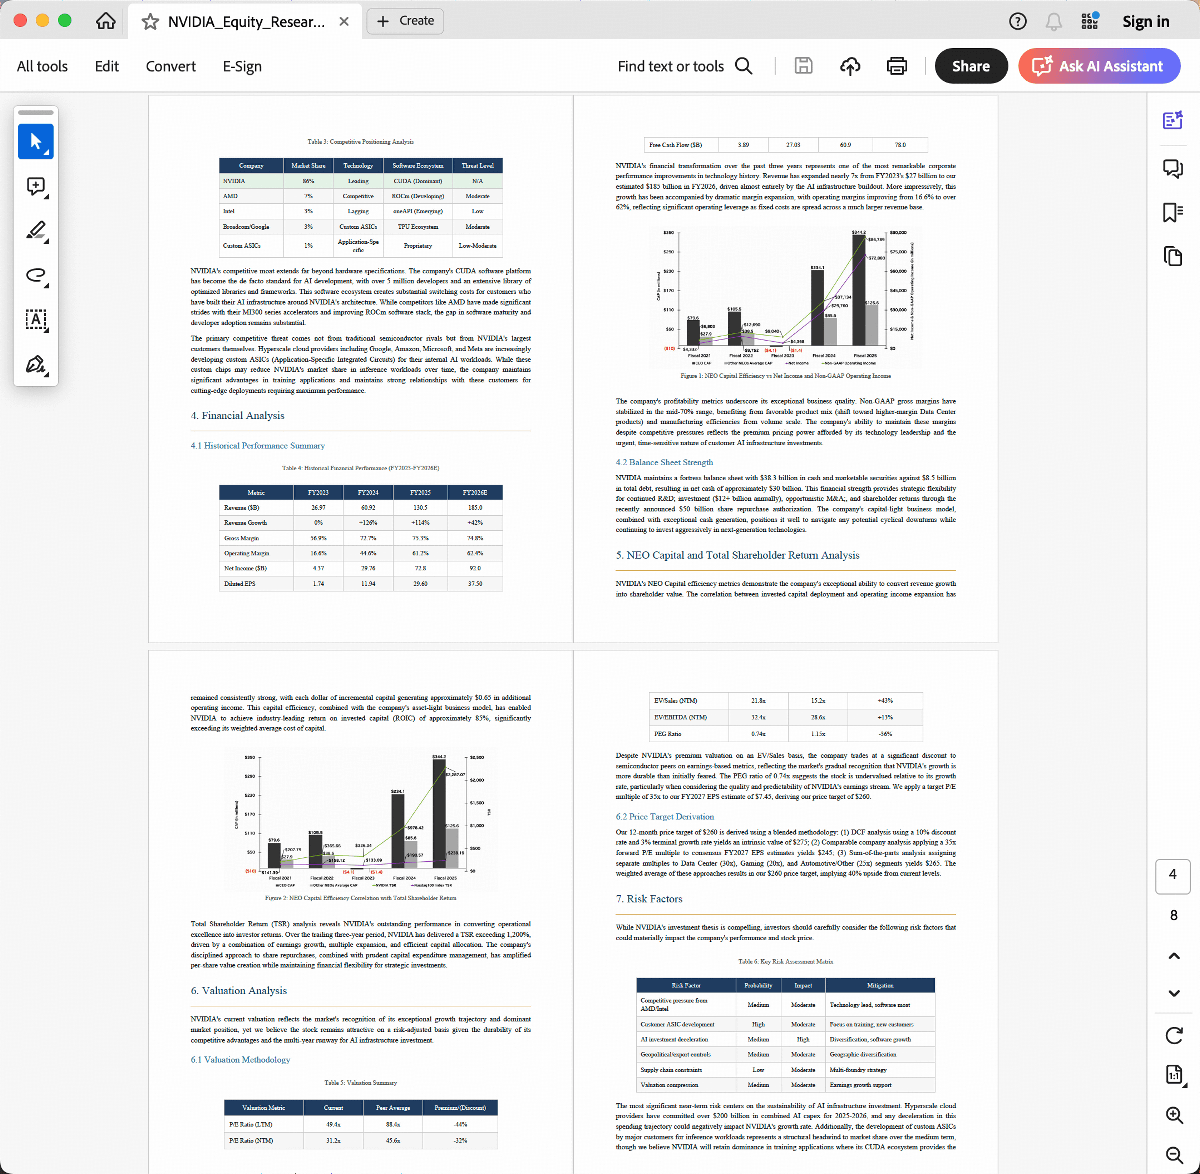Click 'Supply chain constraints' in the risk table

[x=671, y=1070]
